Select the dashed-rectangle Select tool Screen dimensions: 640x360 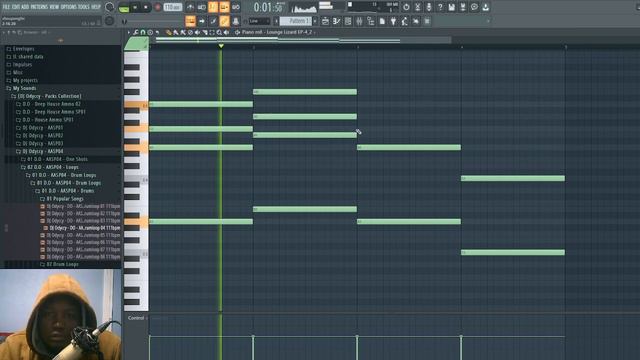[x=212, y=32]
